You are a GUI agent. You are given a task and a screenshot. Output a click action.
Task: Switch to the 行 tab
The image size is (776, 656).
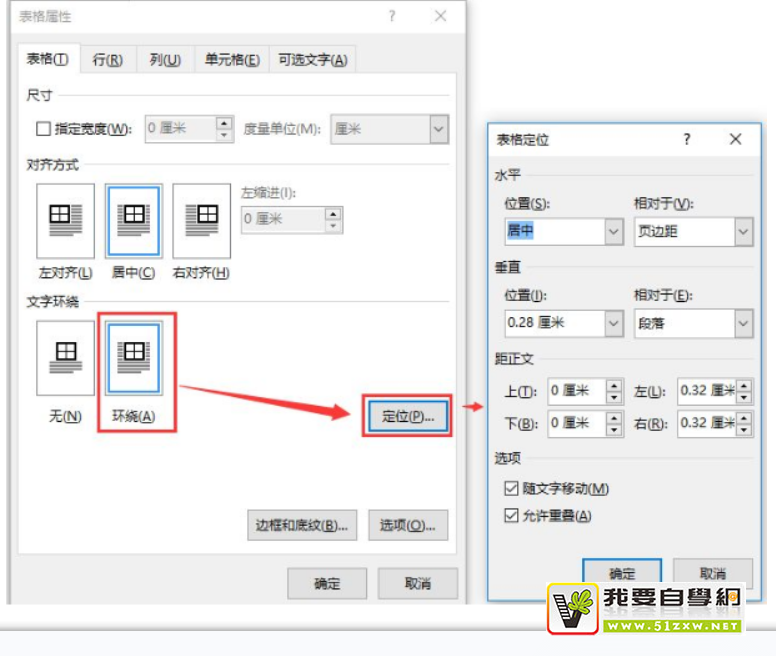[107, 60]
